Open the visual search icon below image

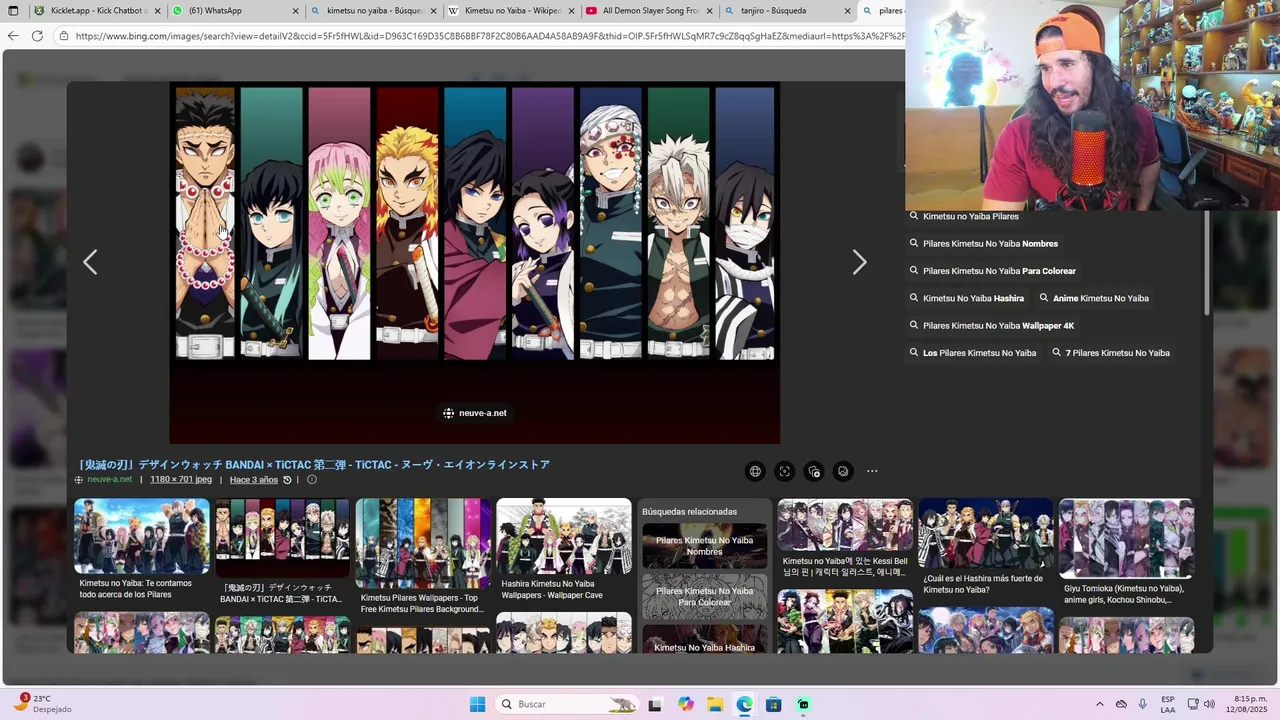785,471
